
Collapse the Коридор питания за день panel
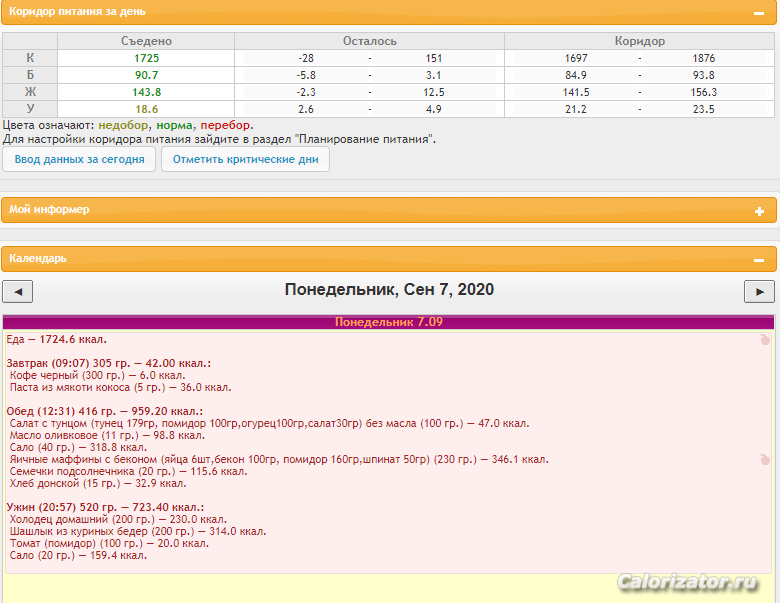tap(759, 12)
